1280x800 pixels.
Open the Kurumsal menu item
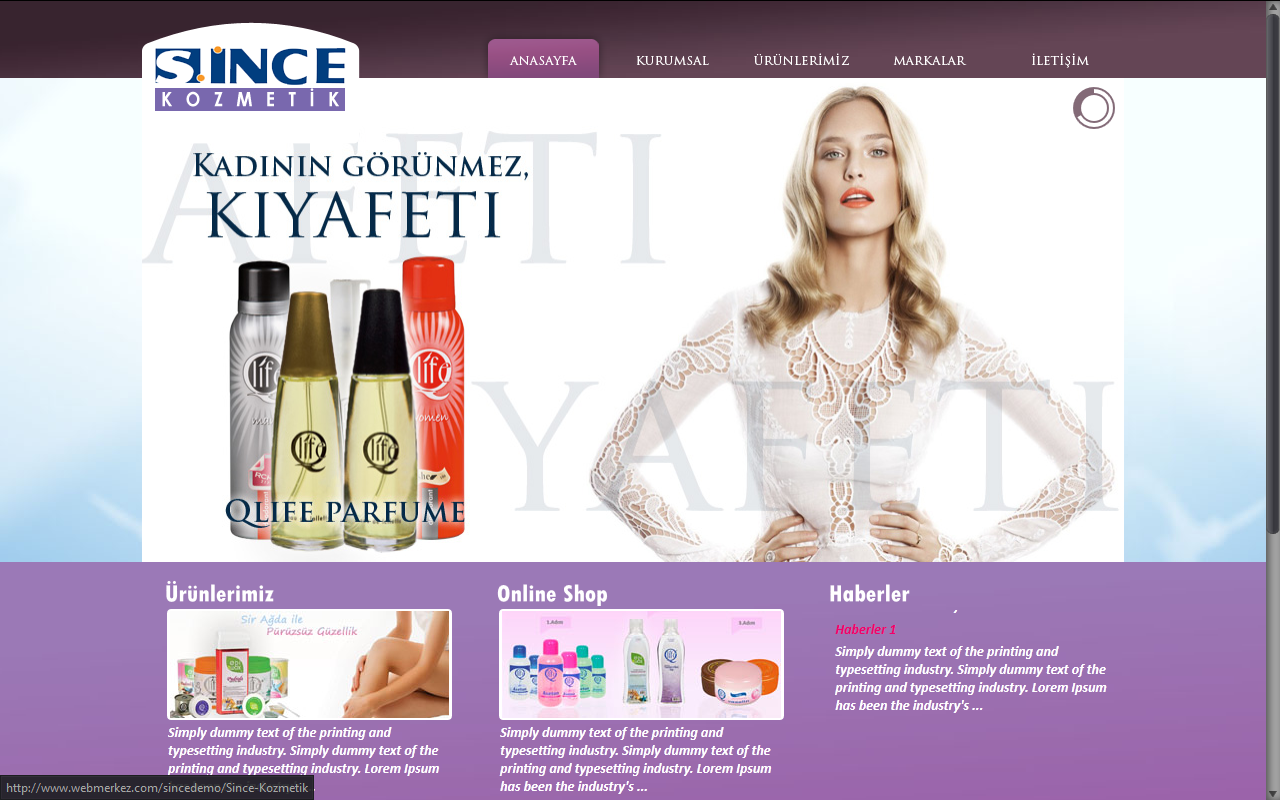tap(672, 61)
